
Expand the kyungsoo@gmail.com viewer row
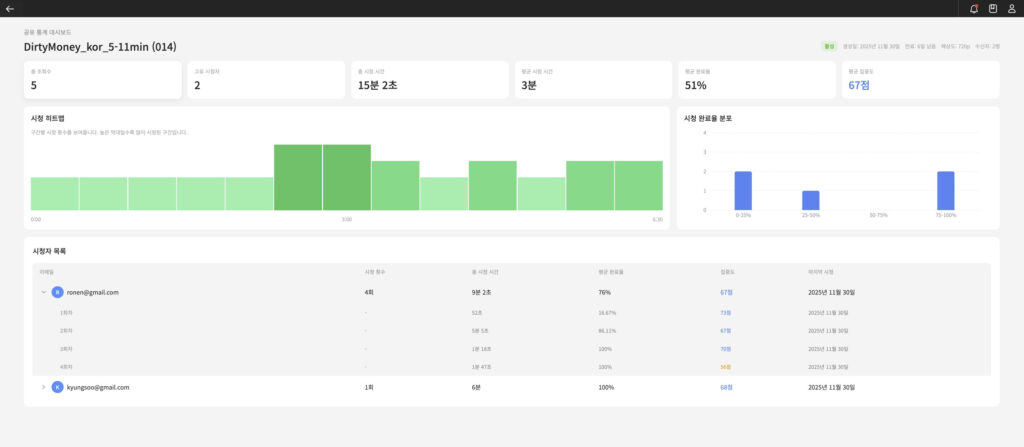43,387
